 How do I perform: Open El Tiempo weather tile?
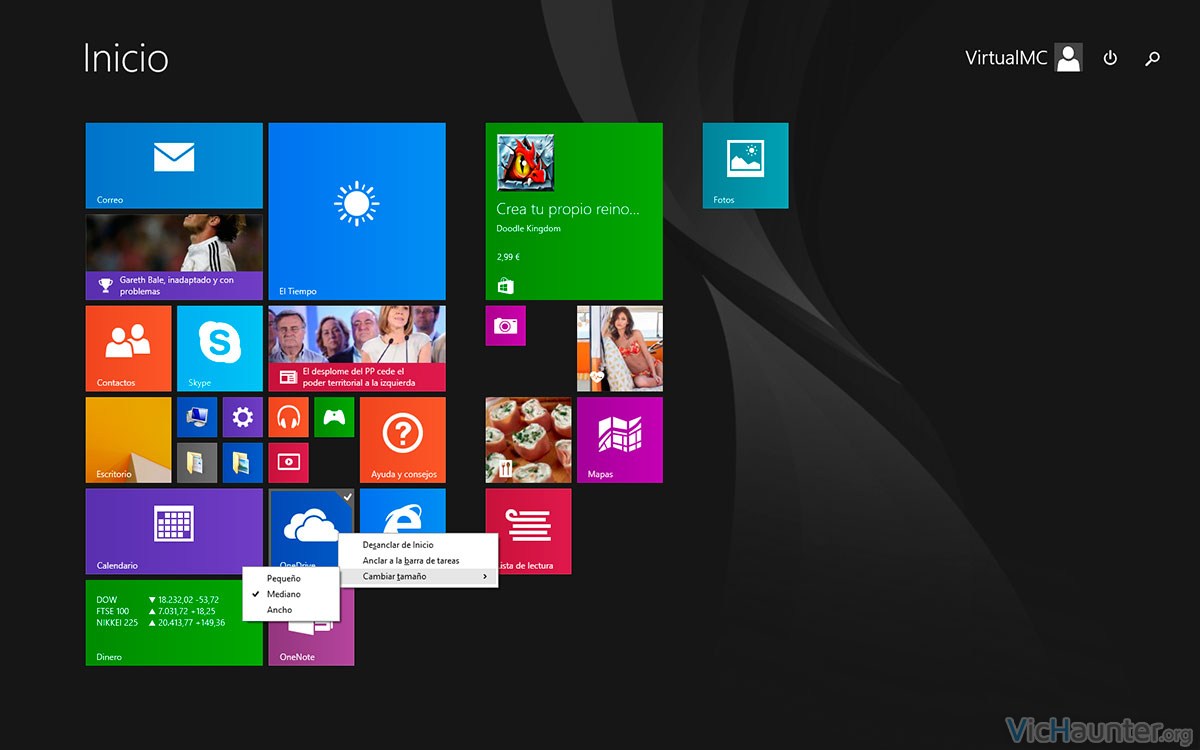357,211
